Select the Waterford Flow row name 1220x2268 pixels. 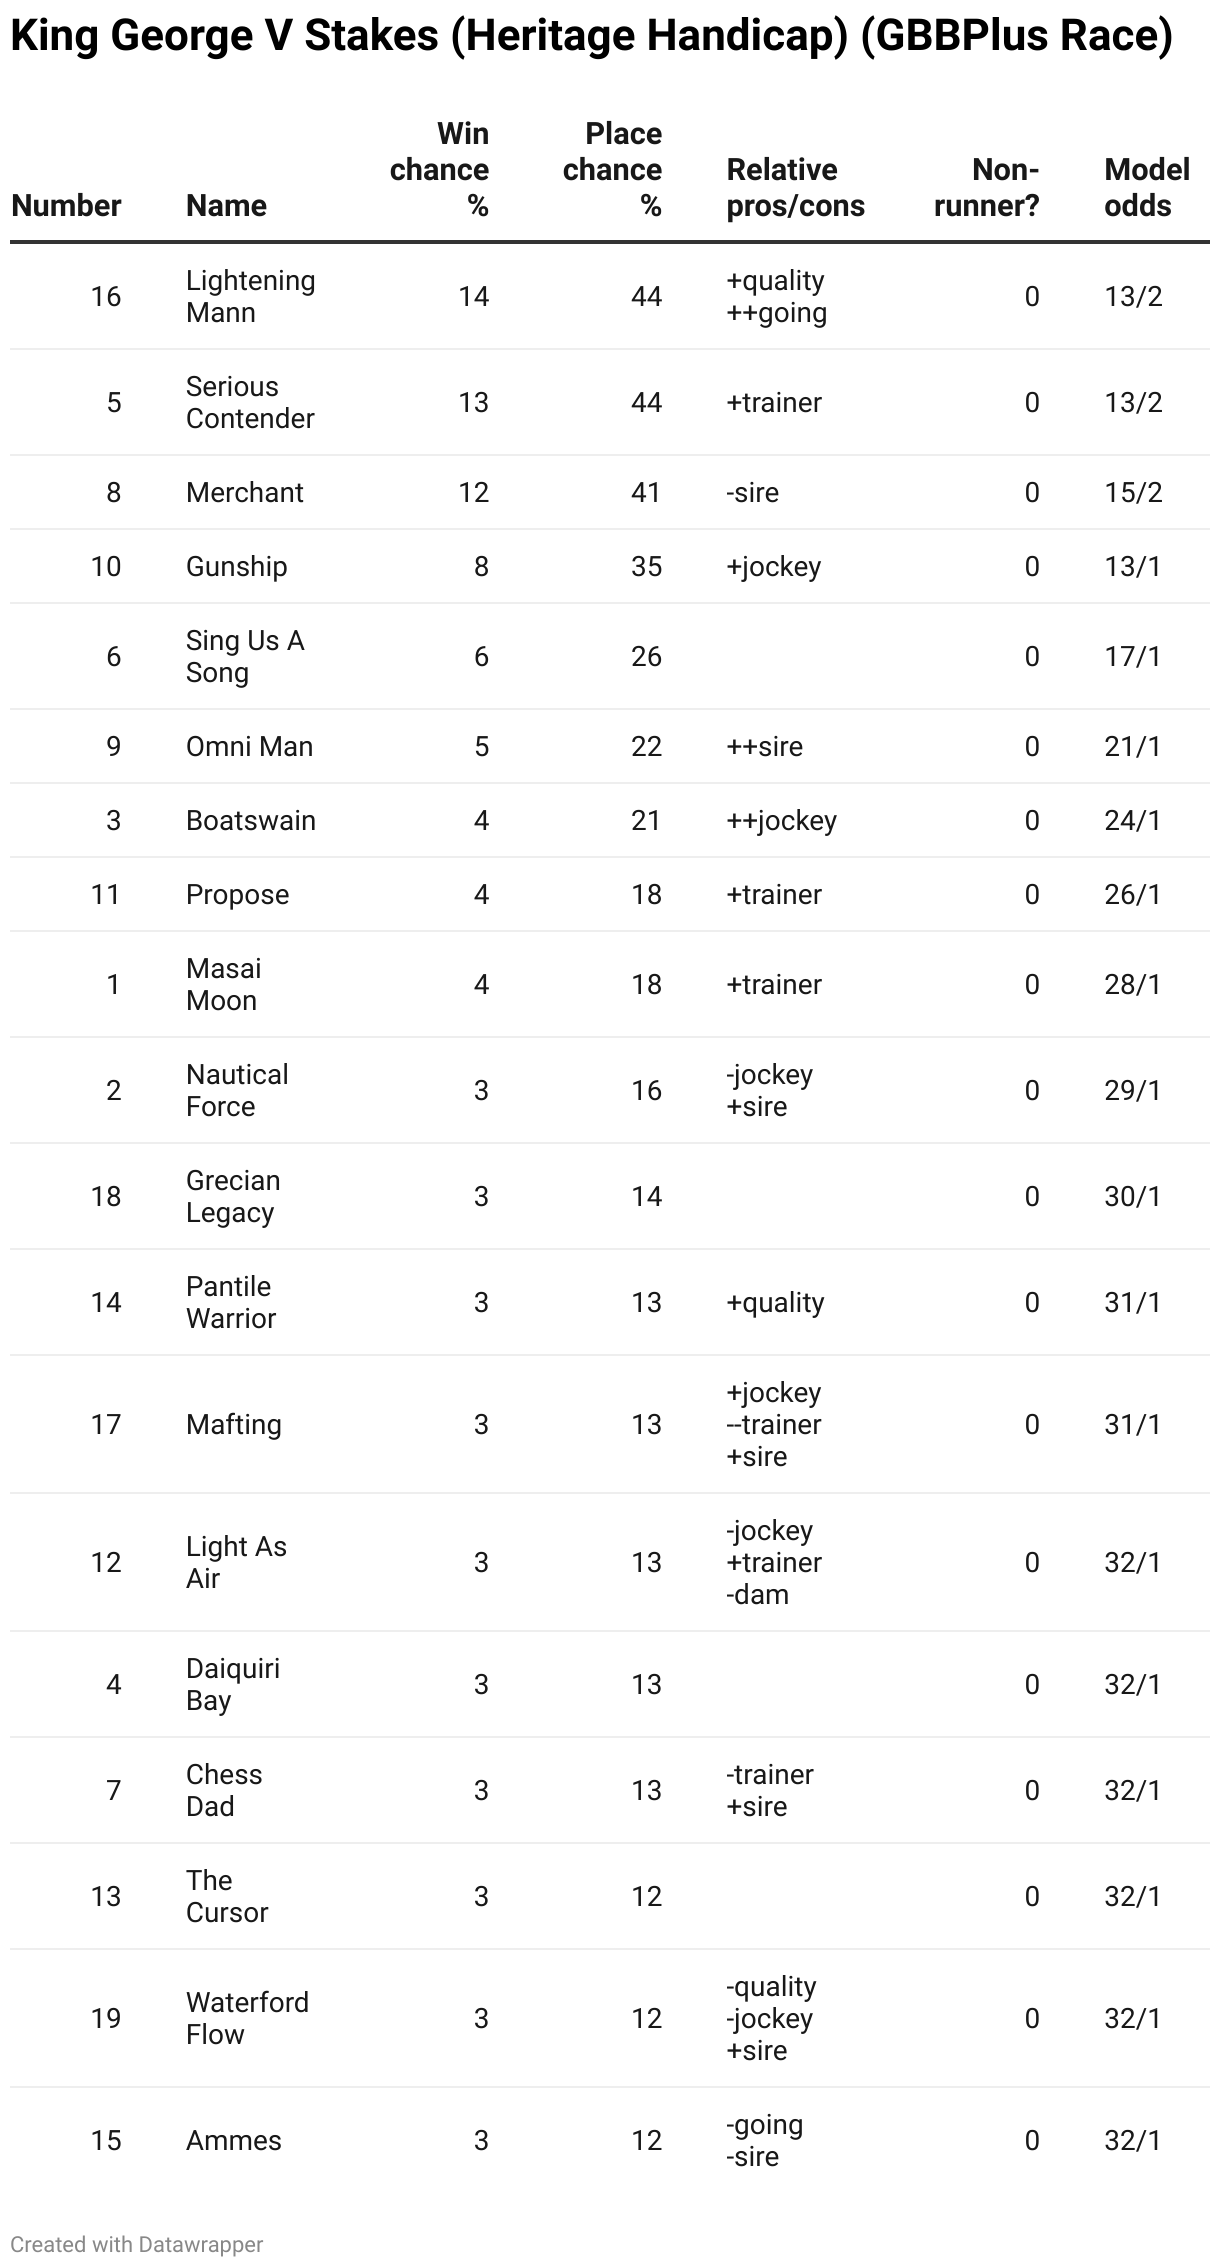pyautogui.click(x=248, y=2018)
